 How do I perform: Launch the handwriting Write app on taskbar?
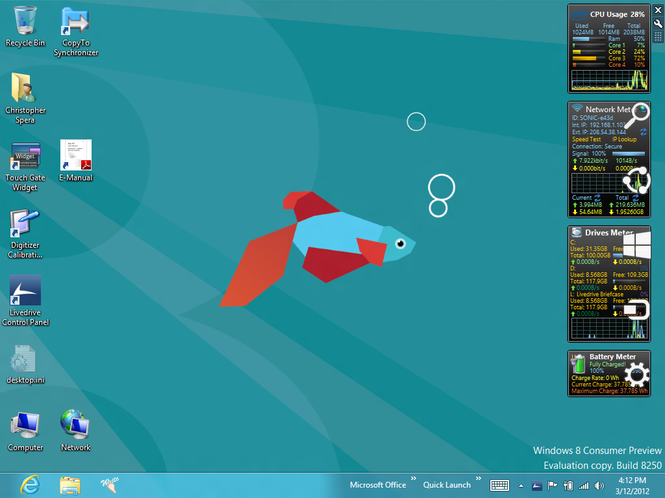coord(110,485)
